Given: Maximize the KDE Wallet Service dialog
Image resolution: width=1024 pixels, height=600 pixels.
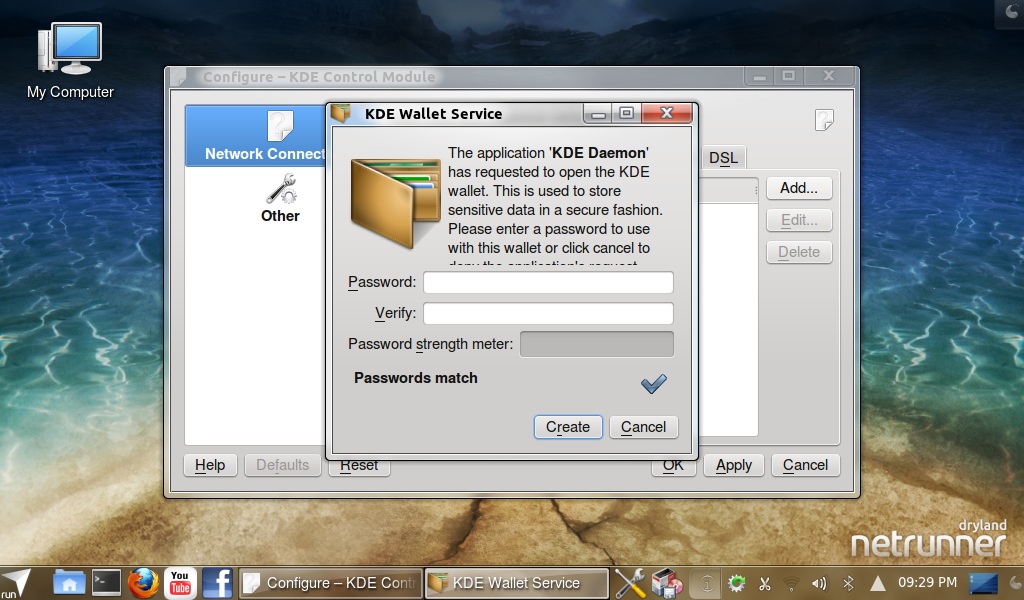Looking at the screenshot, I should pos(626,113).
